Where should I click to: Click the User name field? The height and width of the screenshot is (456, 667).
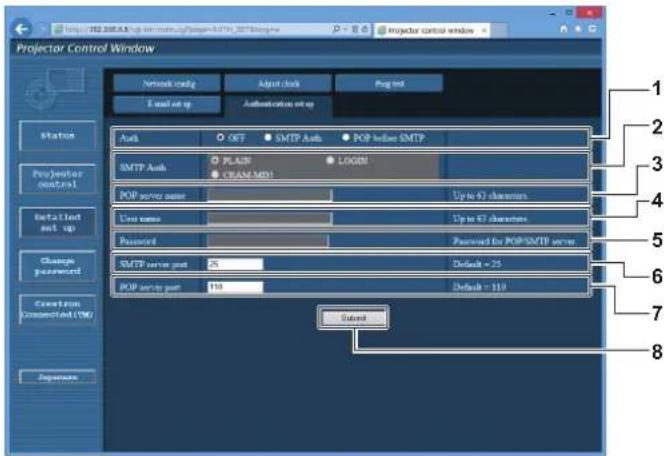pos(269,218)
